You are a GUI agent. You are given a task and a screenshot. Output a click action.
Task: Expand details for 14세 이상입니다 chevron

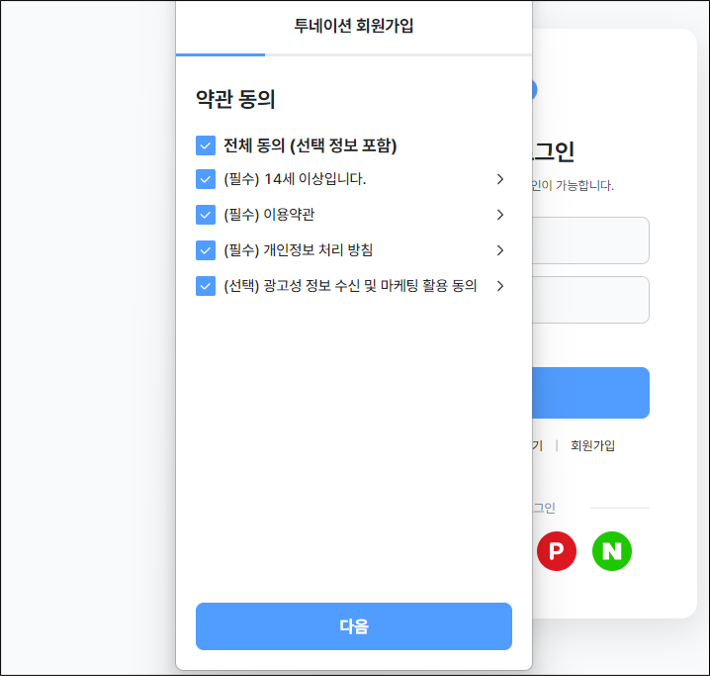[x=500, y=179]
